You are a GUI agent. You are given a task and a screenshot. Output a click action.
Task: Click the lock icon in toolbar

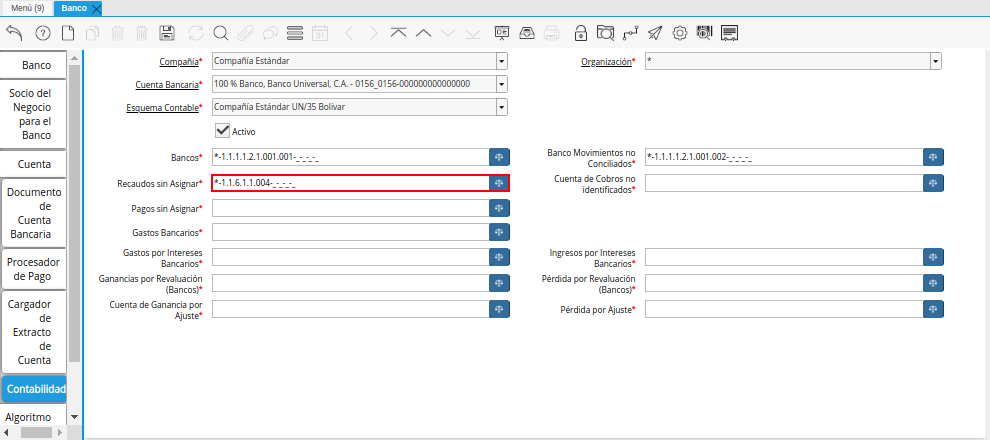pyautogui.click(x=581, y=33)
